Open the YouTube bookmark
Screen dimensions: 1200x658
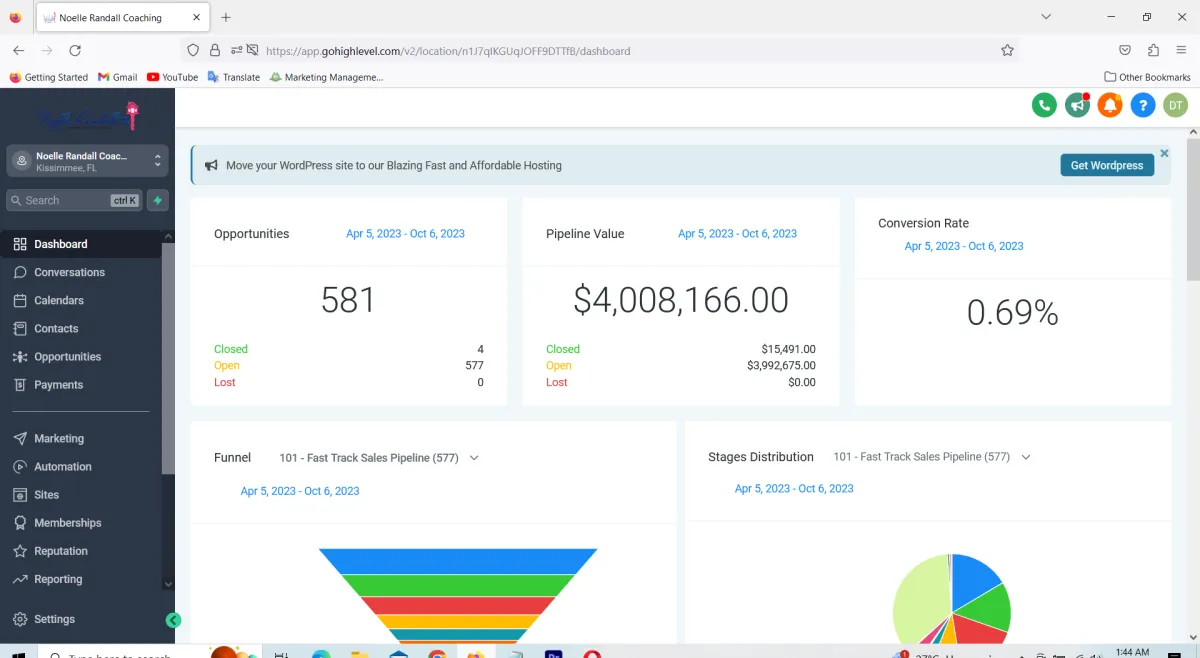(172, 77)
